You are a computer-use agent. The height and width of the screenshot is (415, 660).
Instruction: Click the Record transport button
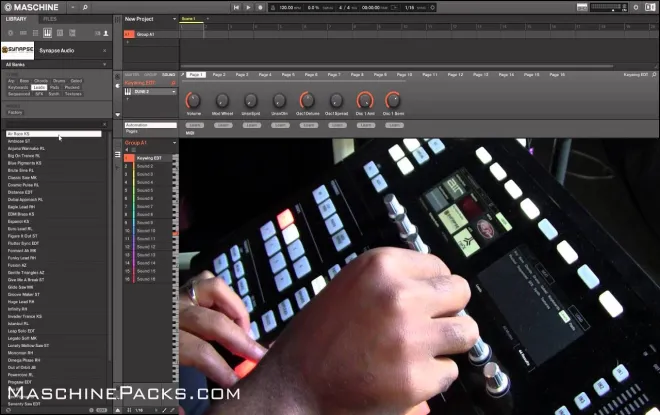point(260,8)
